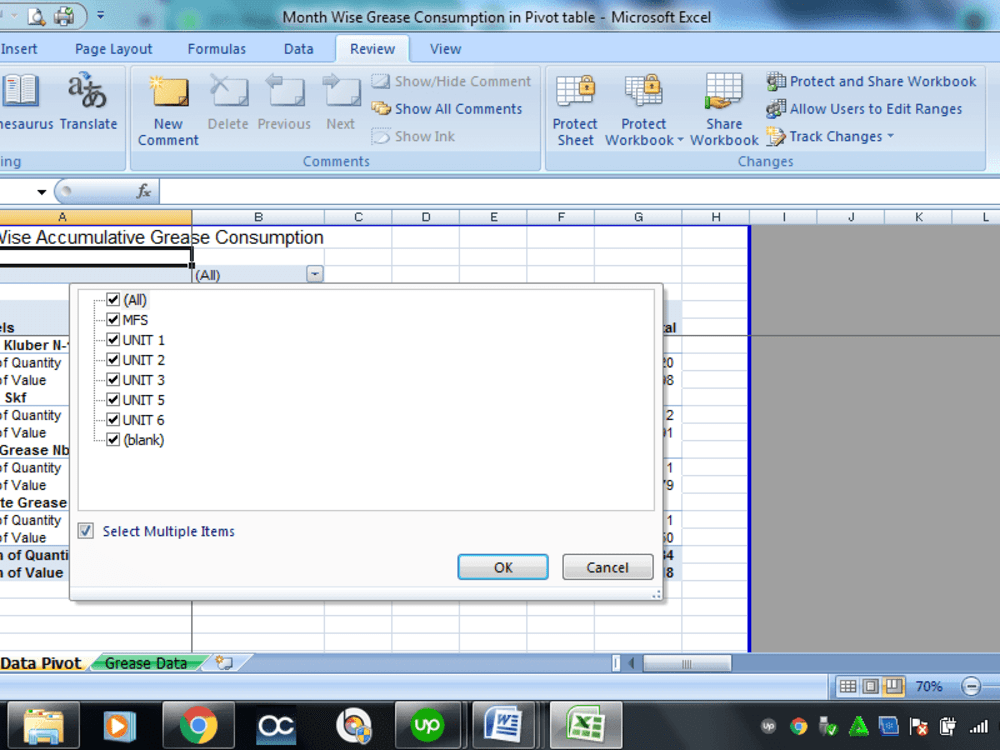Image resolution: width=1000 pixels, height=750 pixels.
Task: Open the Formulas ribbon tab
Action: point(216,49)
